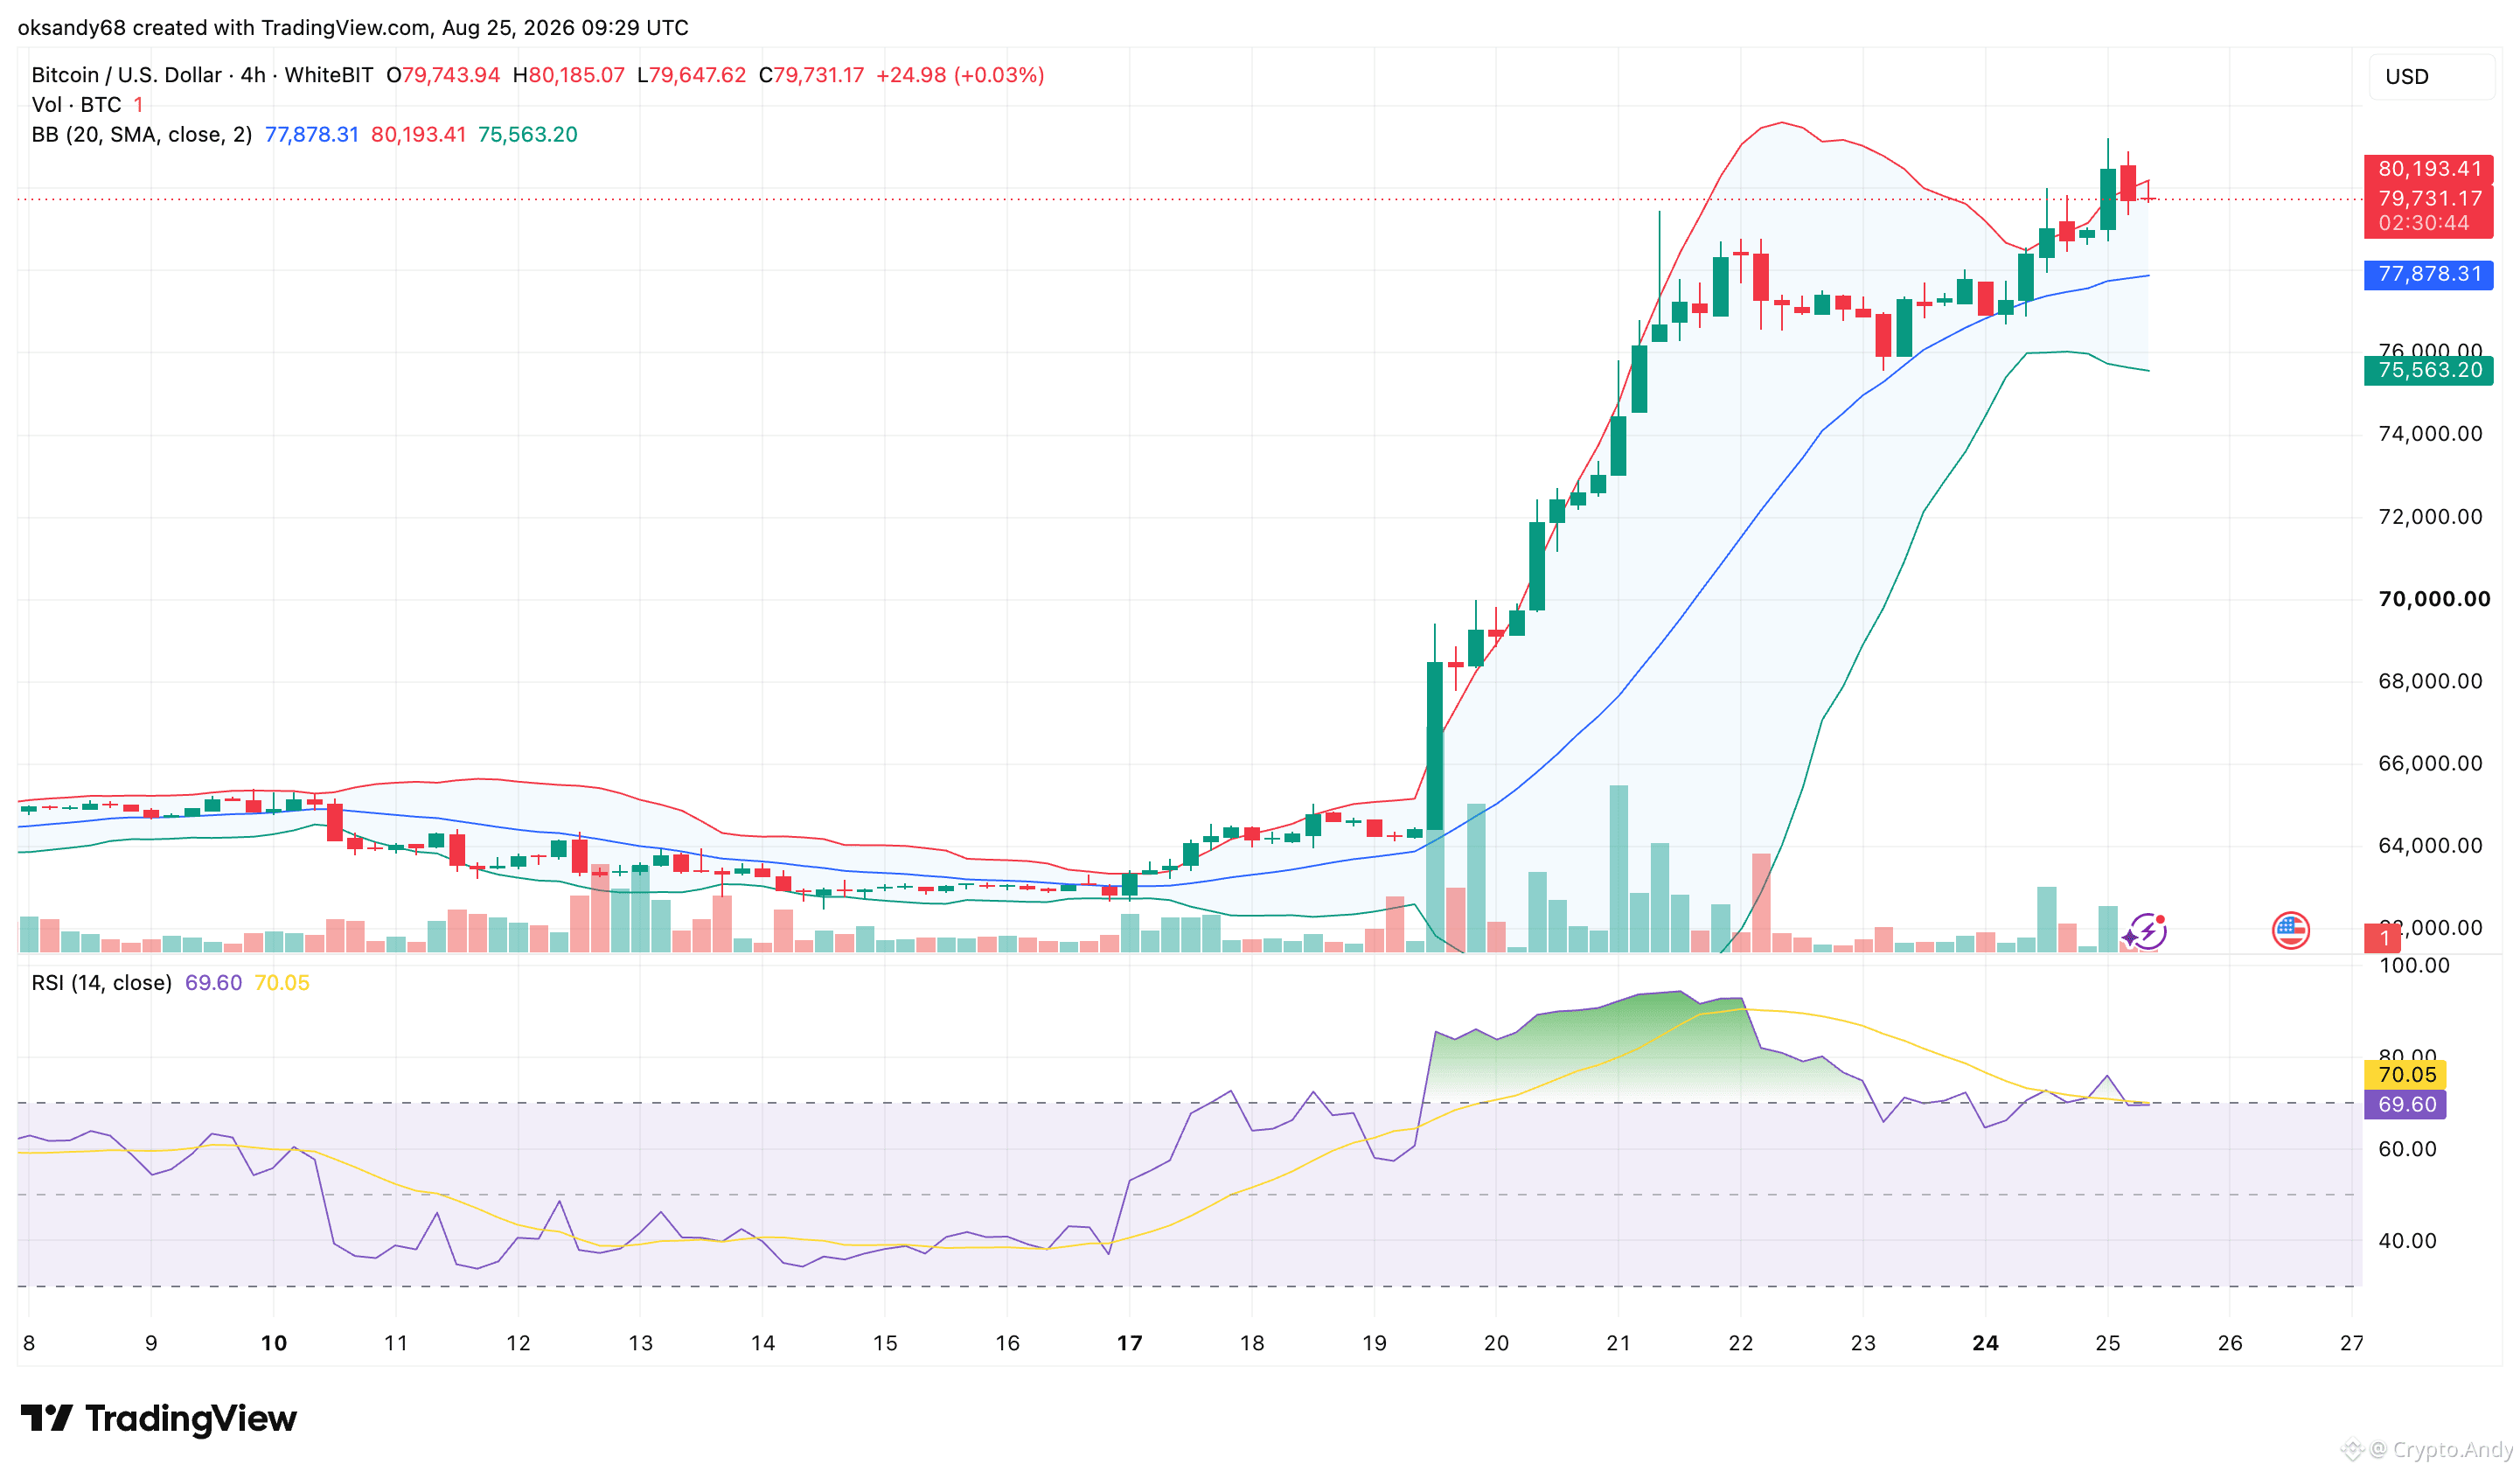Viewport: 2520px width, 1471px height.
Task: Click the TradingView logo at the bottom
Action: tap(159, 1418)
